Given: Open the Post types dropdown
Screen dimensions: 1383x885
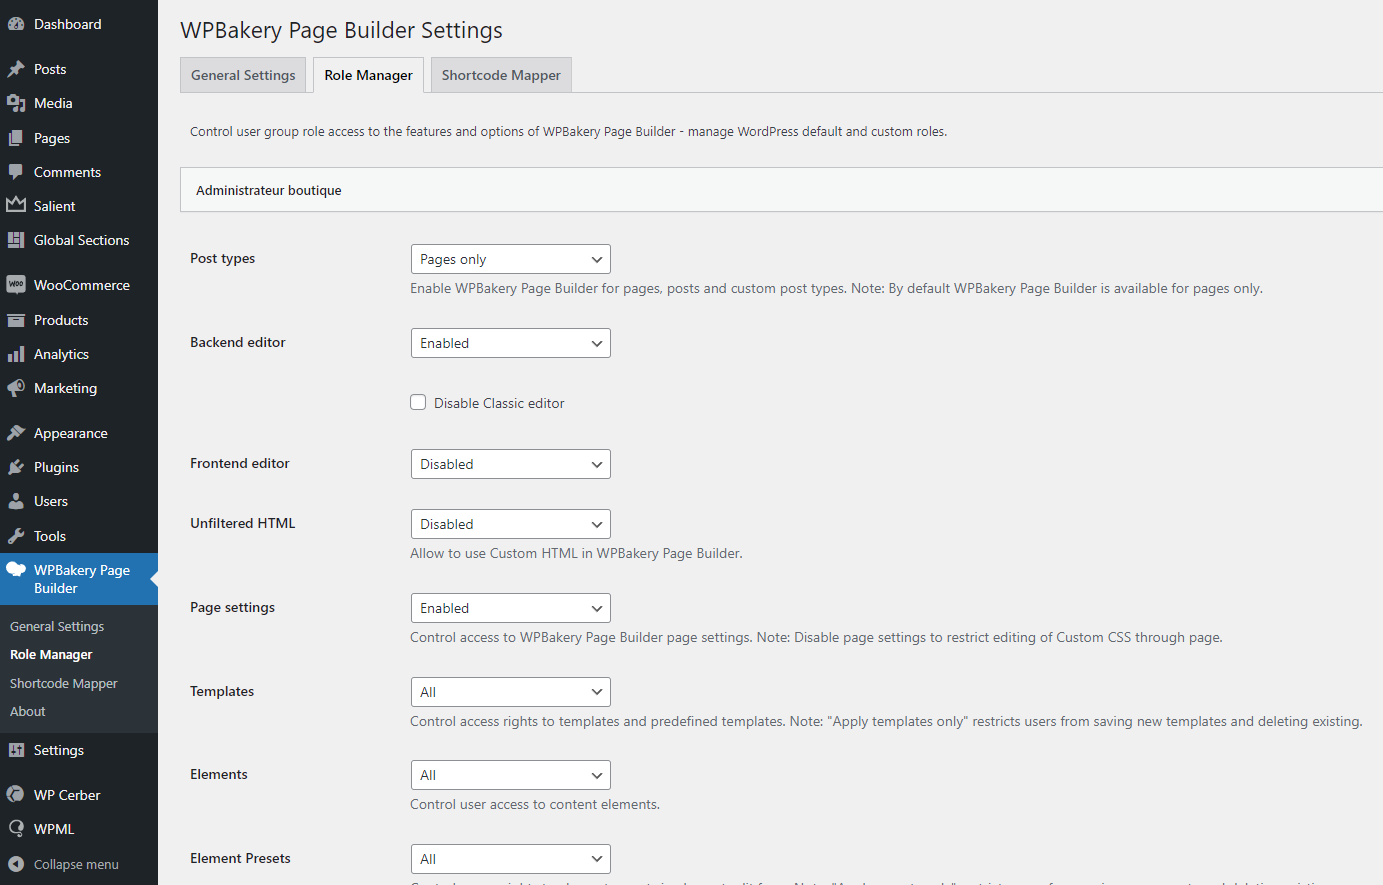Looking at the screenshot, I should [x=510, y=259].
